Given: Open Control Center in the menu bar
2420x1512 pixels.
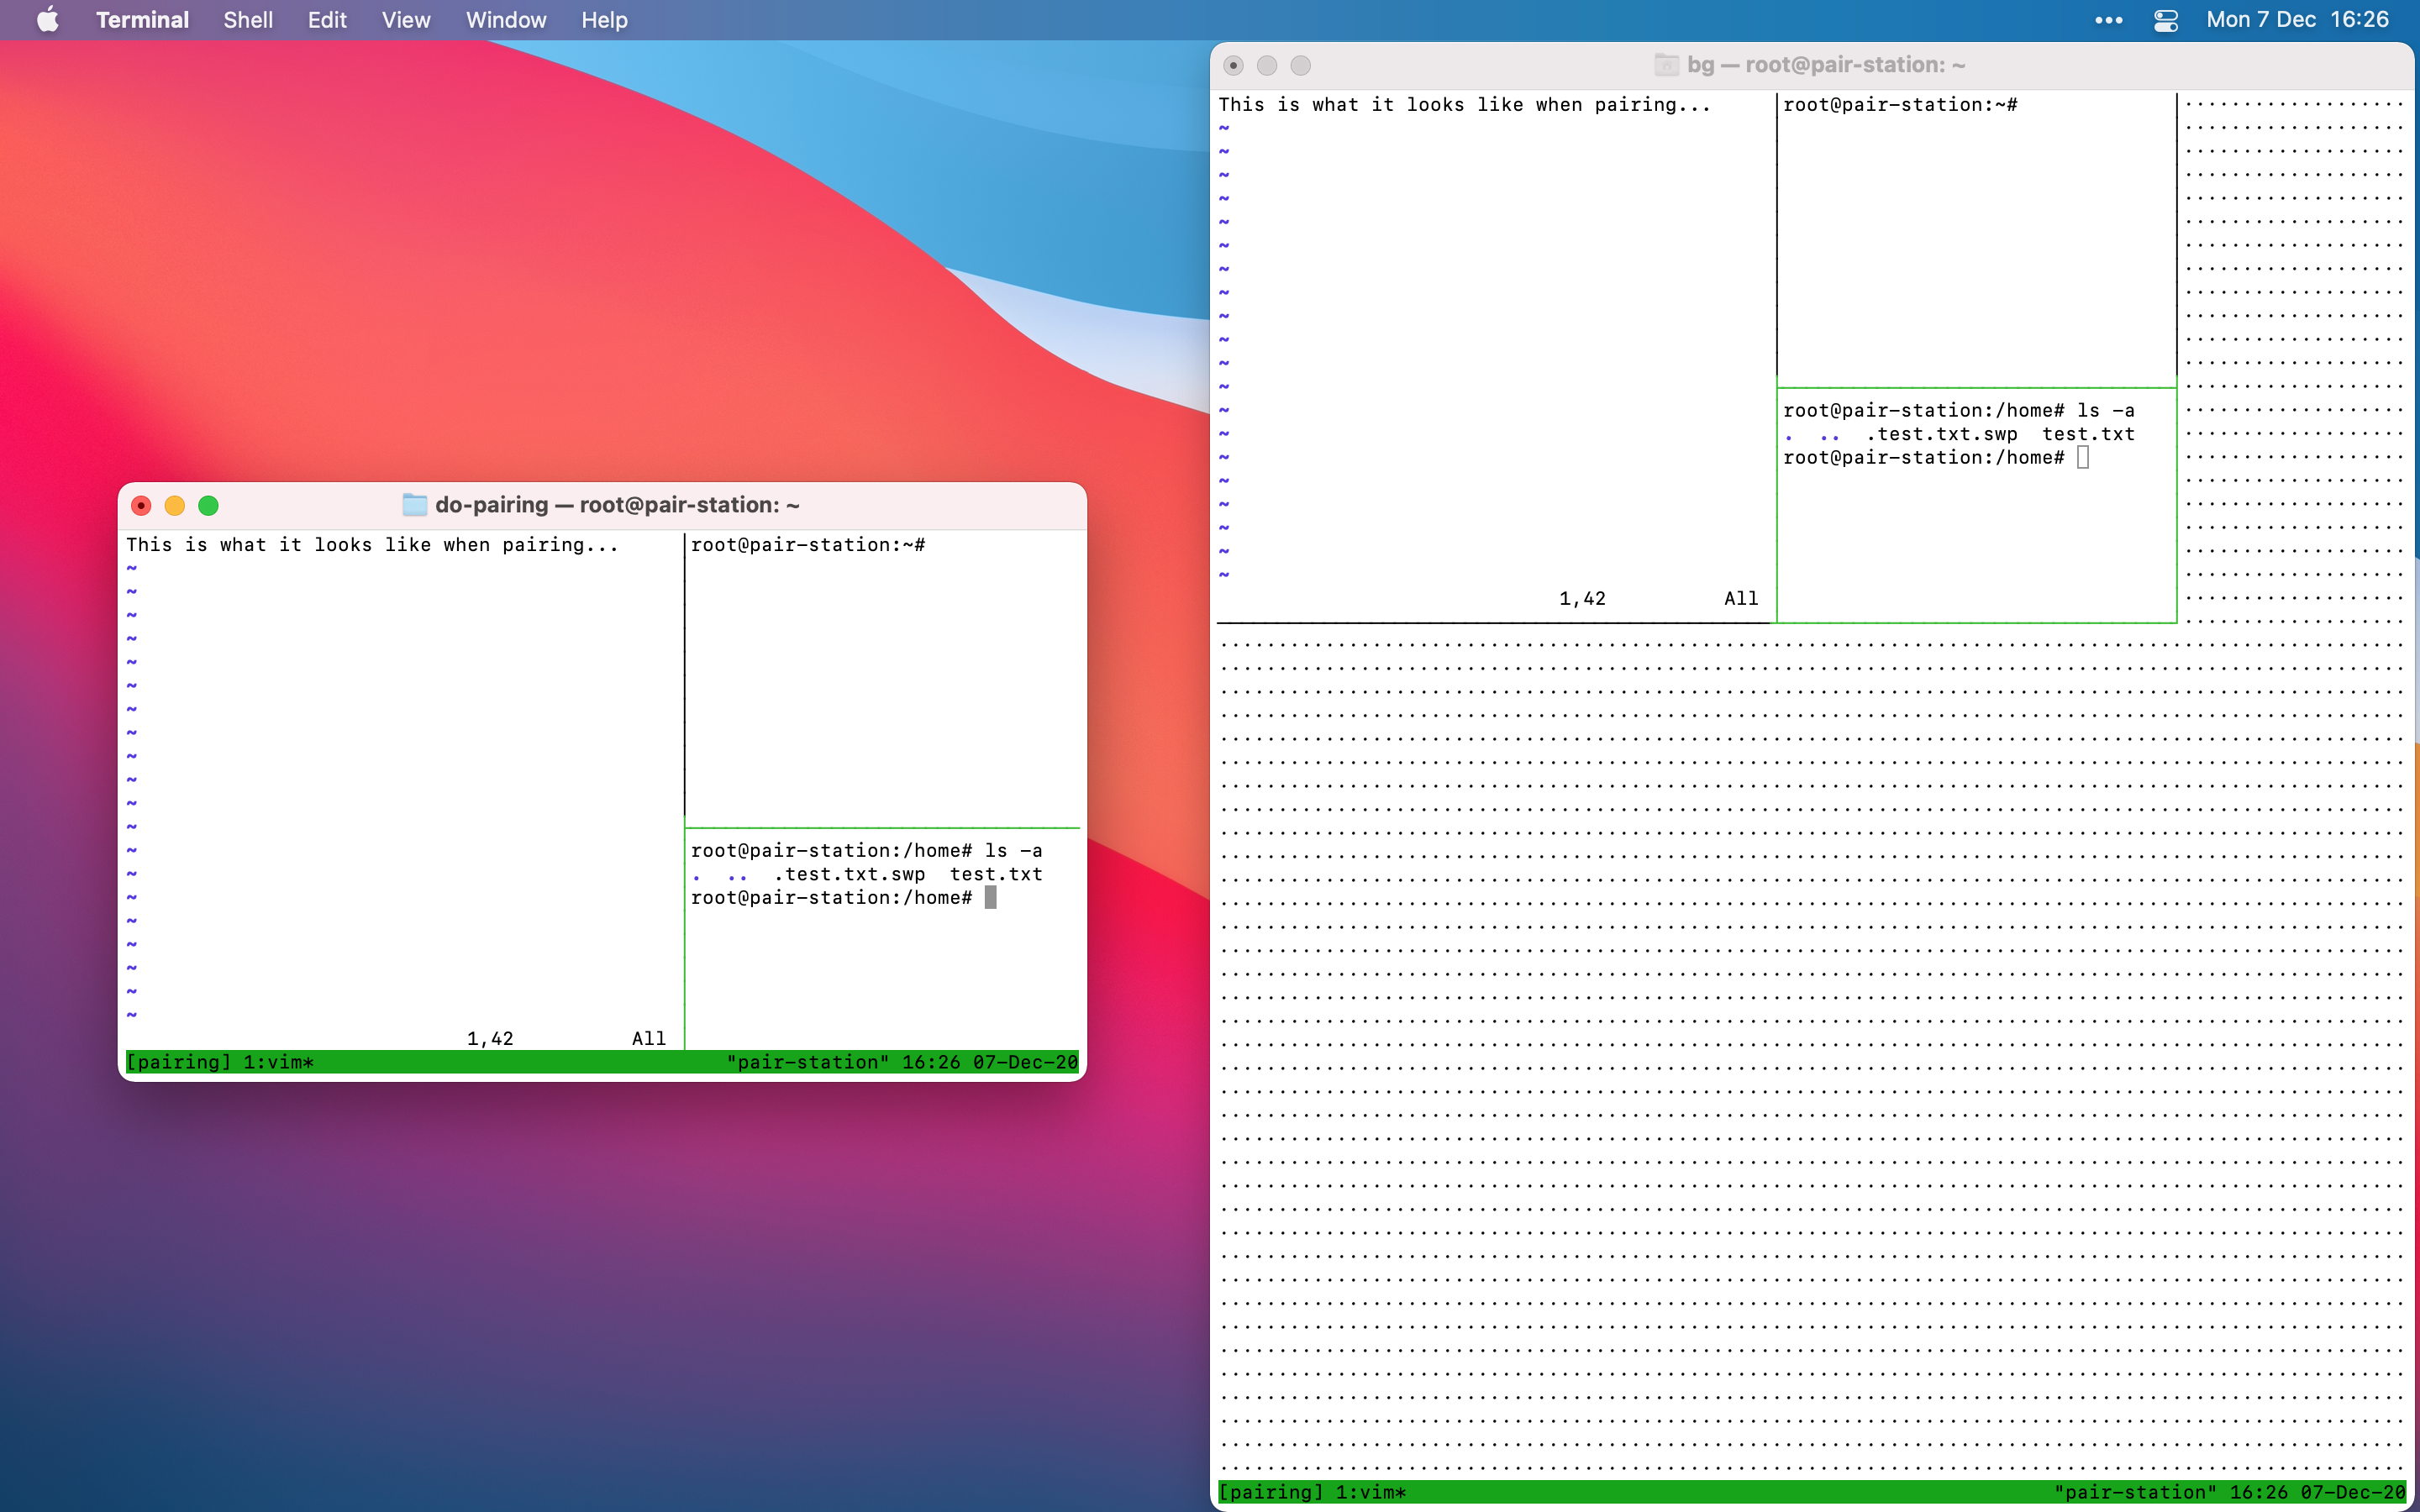Looking at the screenshot, I should (2166, 20).
